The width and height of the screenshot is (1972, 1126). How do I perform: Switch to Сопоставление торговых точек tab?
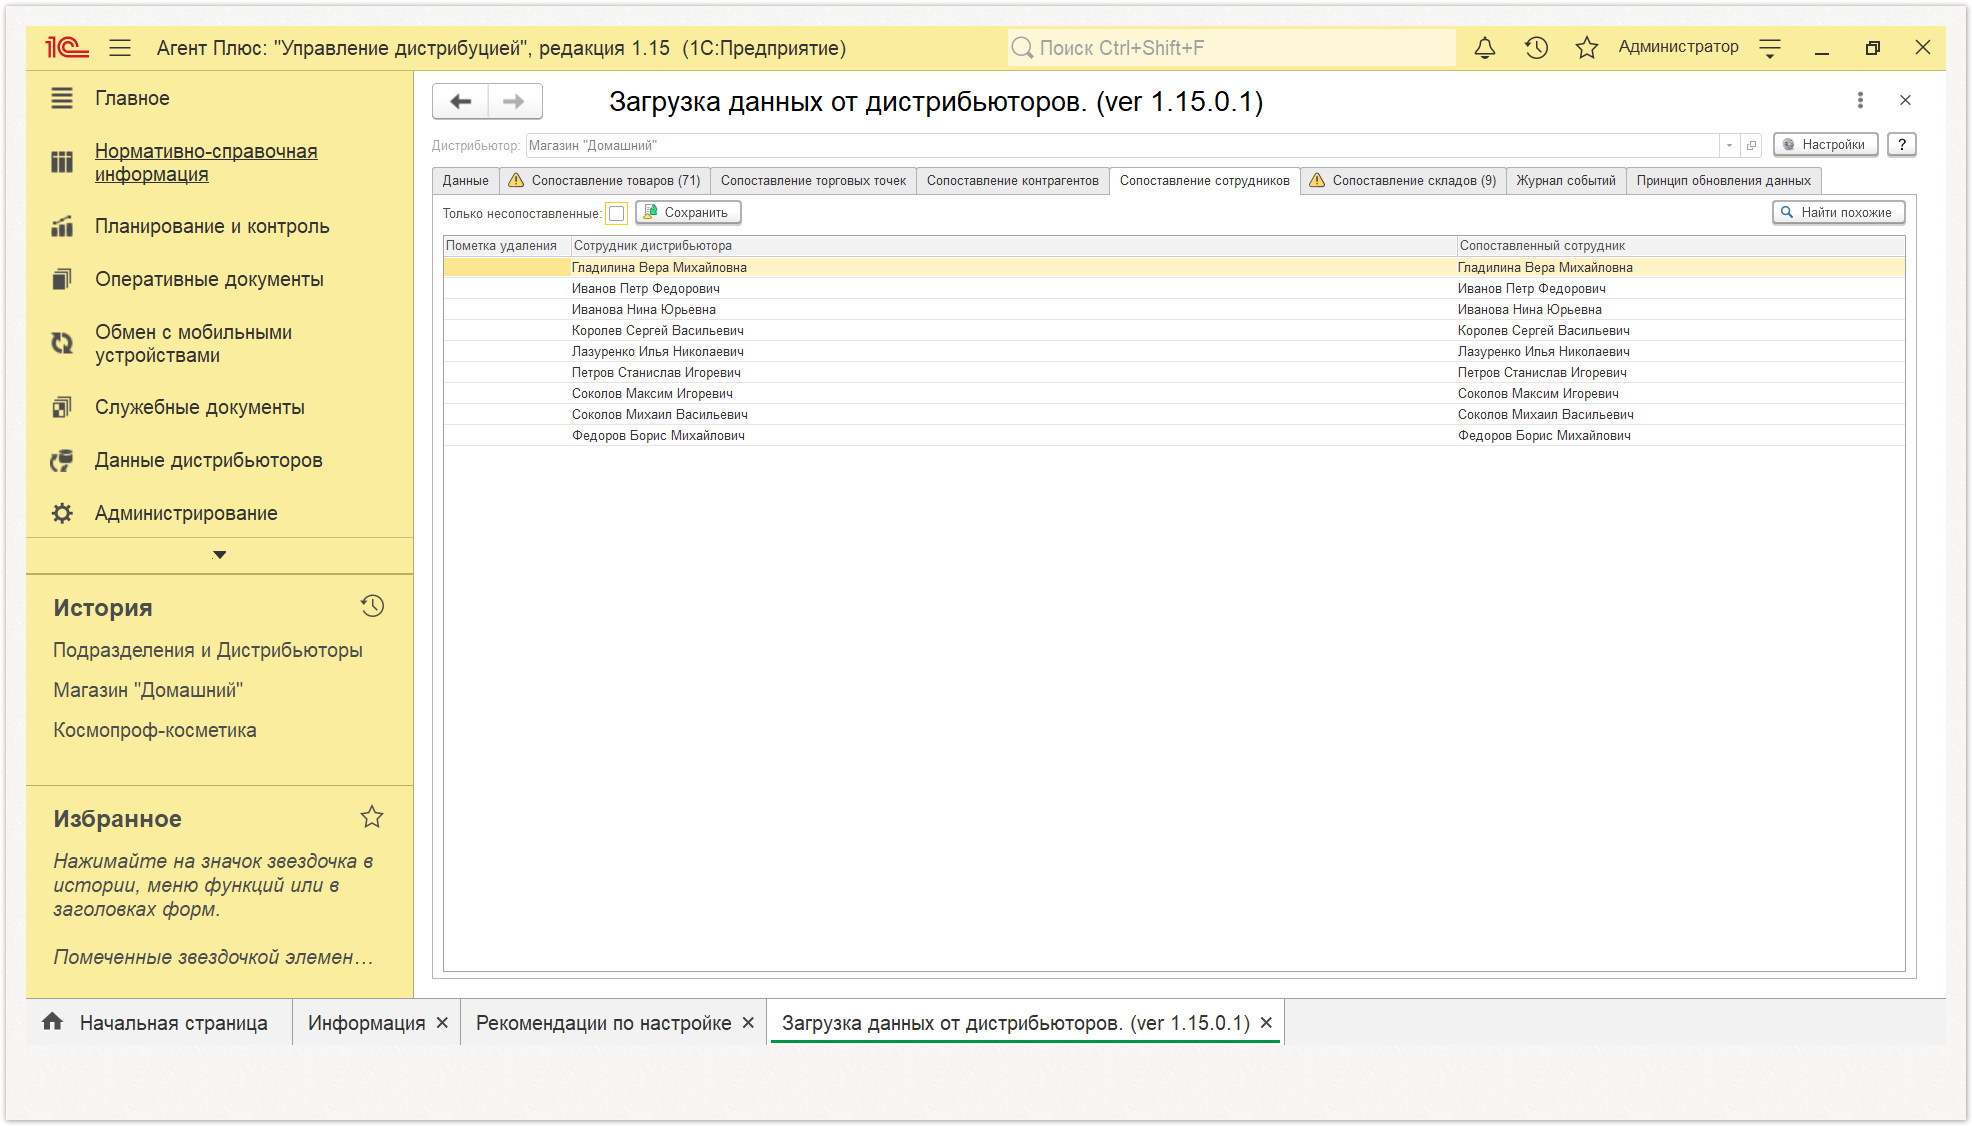coord(813,181)
